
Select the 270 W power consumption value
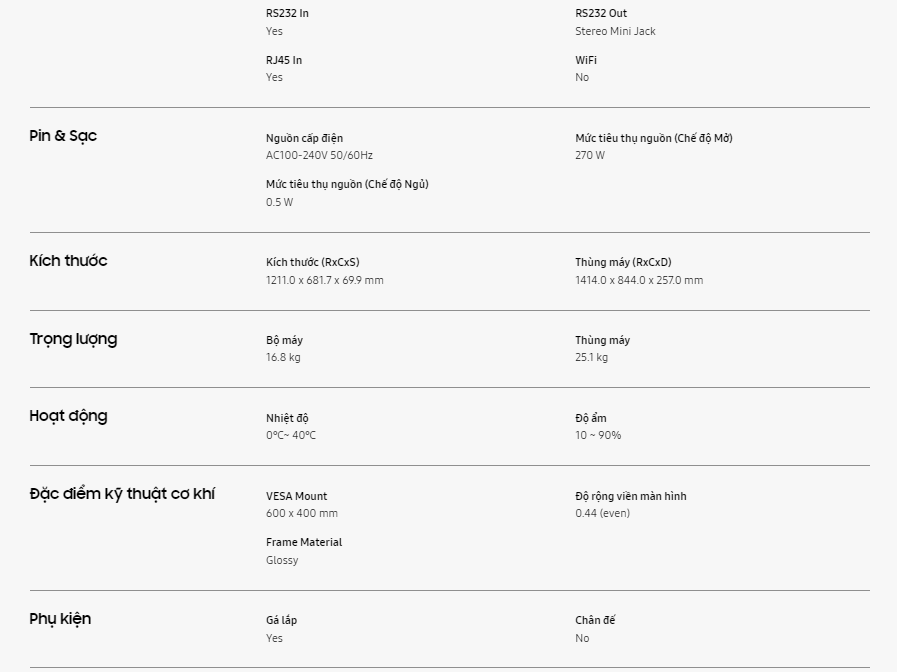590,155
